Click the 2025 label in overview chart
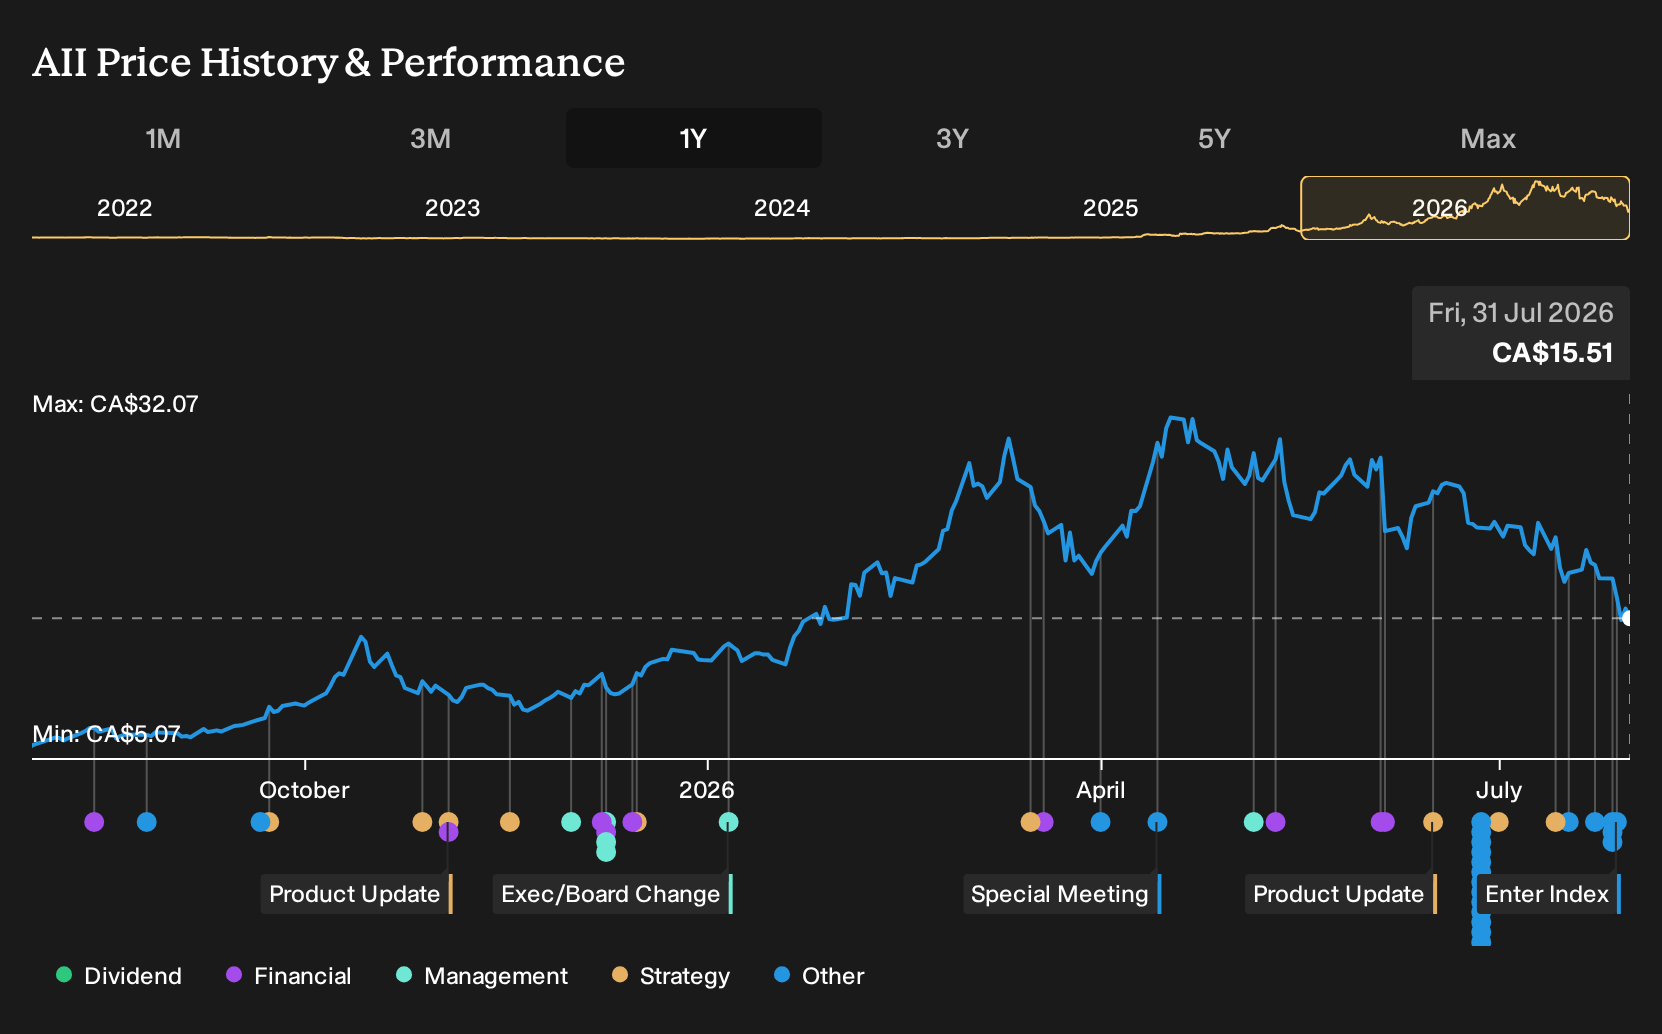This screenshot has height=1034, width=1662. point(1110,208)
